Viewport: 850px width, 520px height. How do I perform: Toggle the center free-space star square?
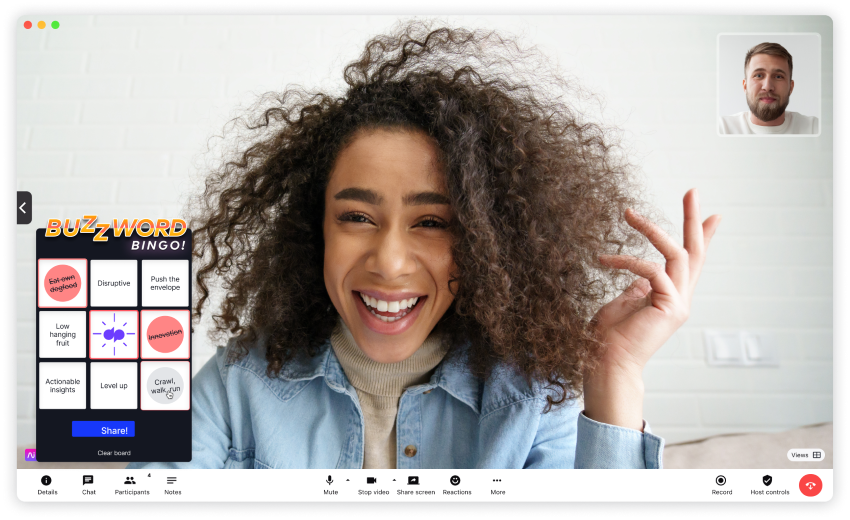[x=114, y=335]
